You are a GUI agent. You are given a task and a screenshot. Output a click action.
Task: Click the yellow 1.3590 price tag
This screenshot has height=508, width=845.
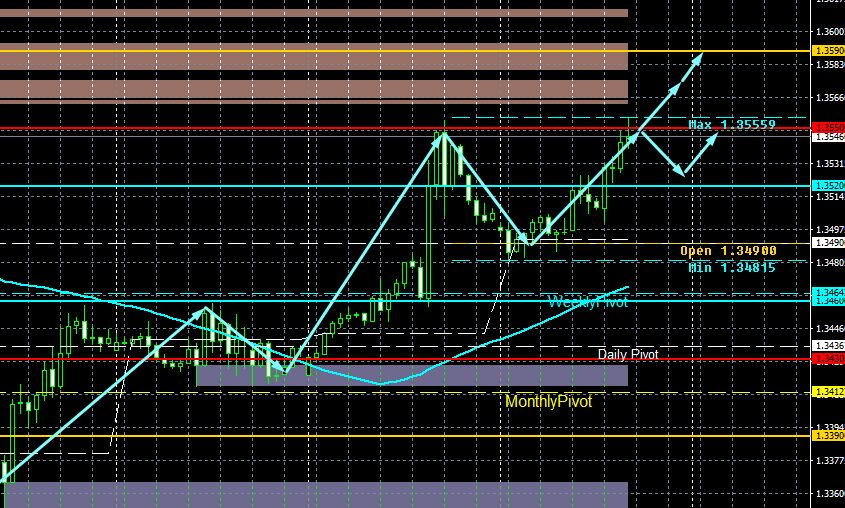pos(828,51)
